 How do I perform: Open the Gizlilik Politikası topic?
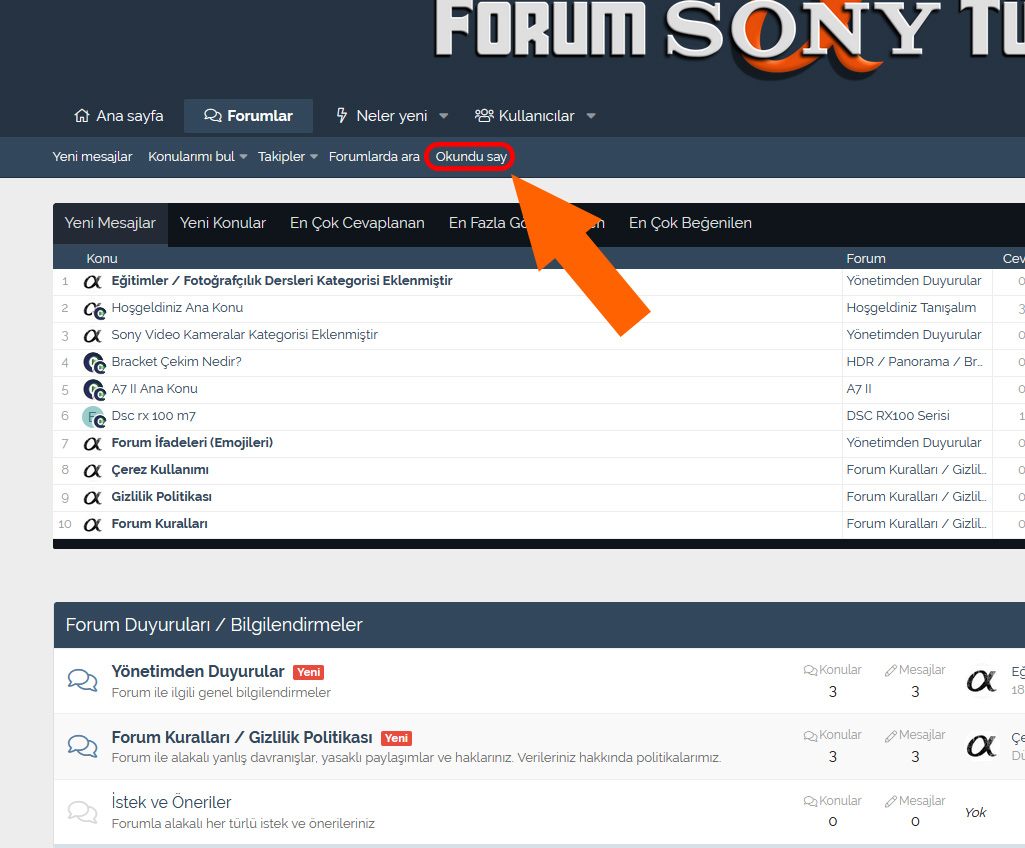tap(161, 497)
